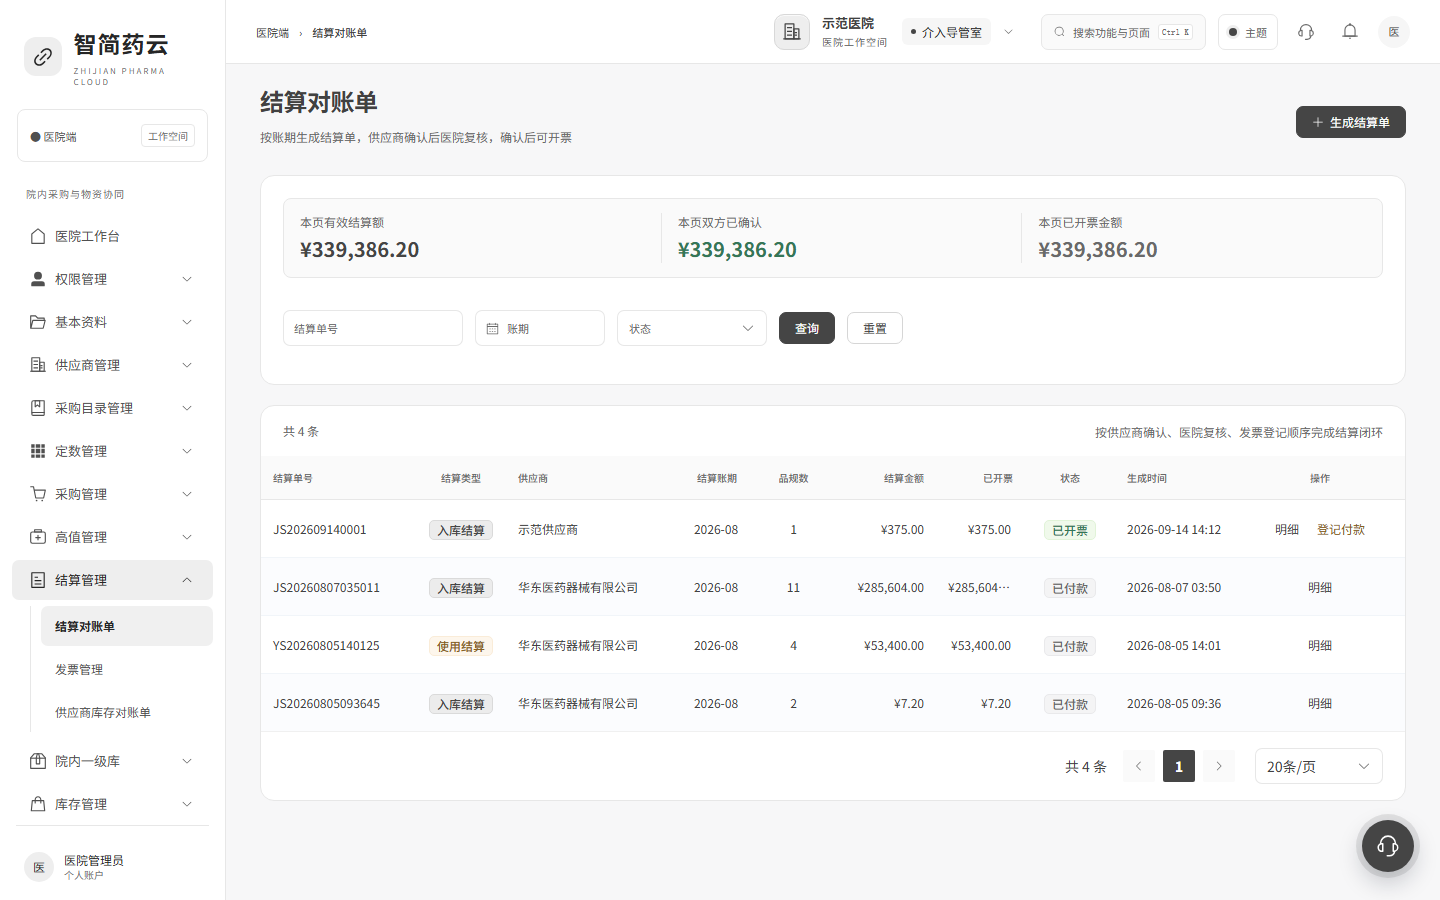Open headset support icon in top bar

[1306, 32]
